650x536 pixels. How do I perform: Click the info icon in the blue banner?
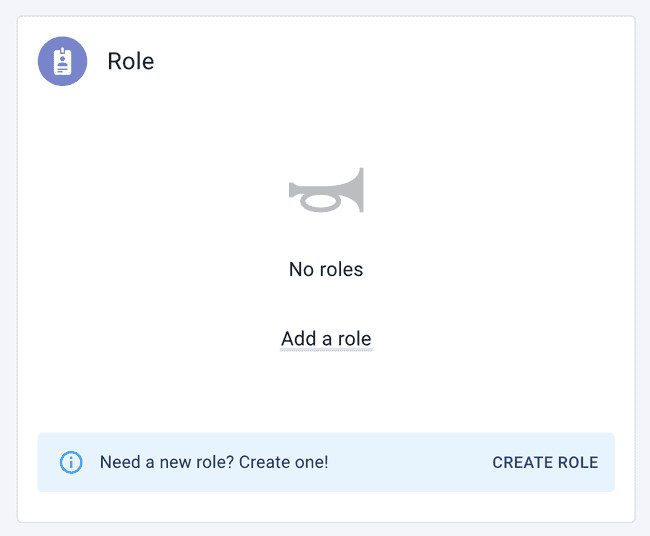(71, 462)
